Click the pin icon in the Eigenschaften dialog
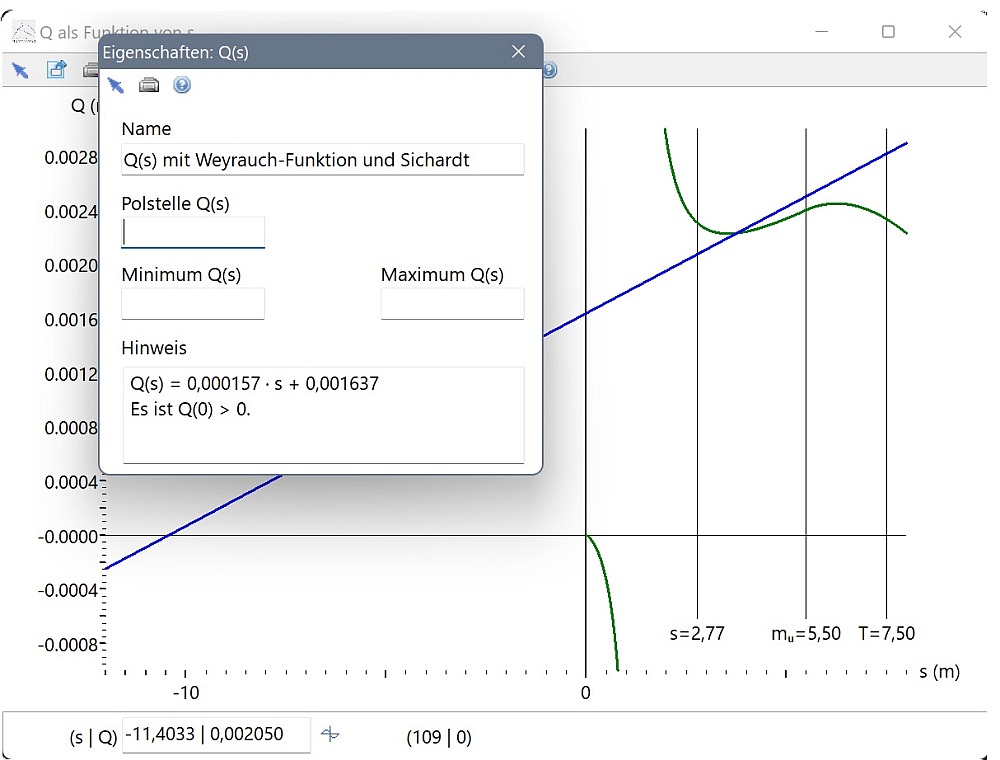Viewport: 1000px width, 760px height. 116,85
